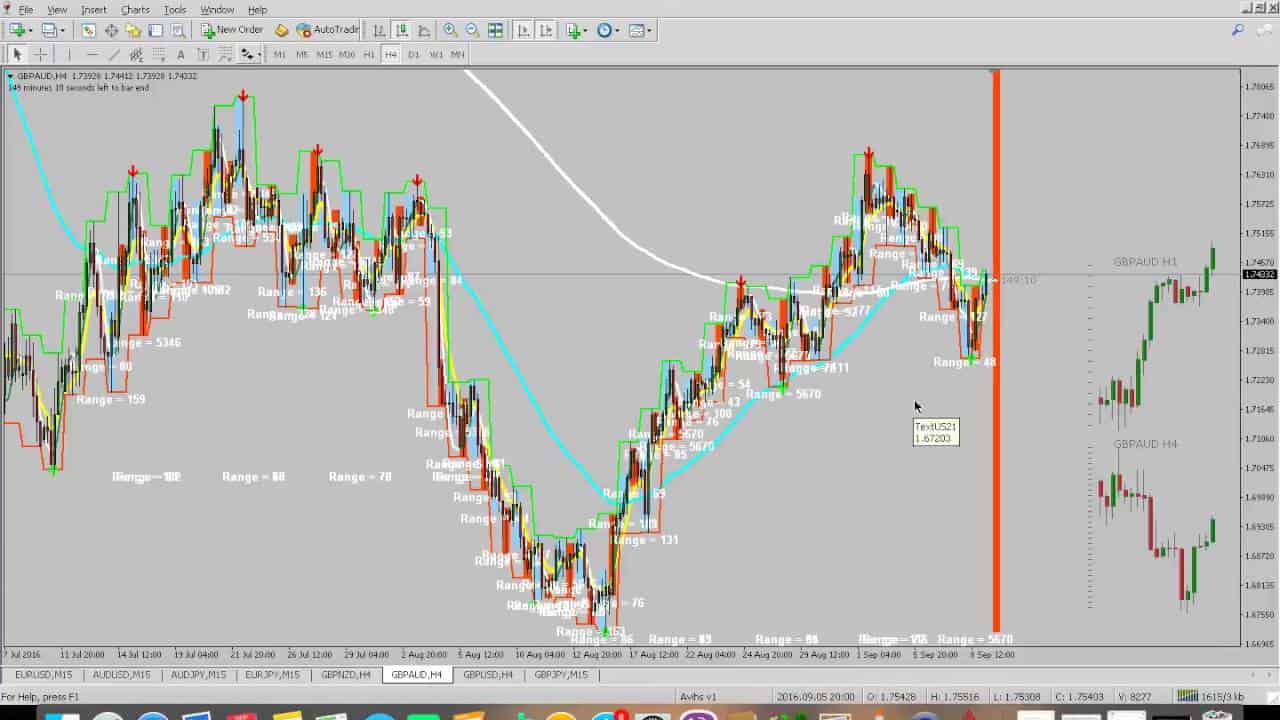Click the connection status 1615/3 kb
The height and width of the screenshot is (720, 1280).
click(x=1211, y=696)
